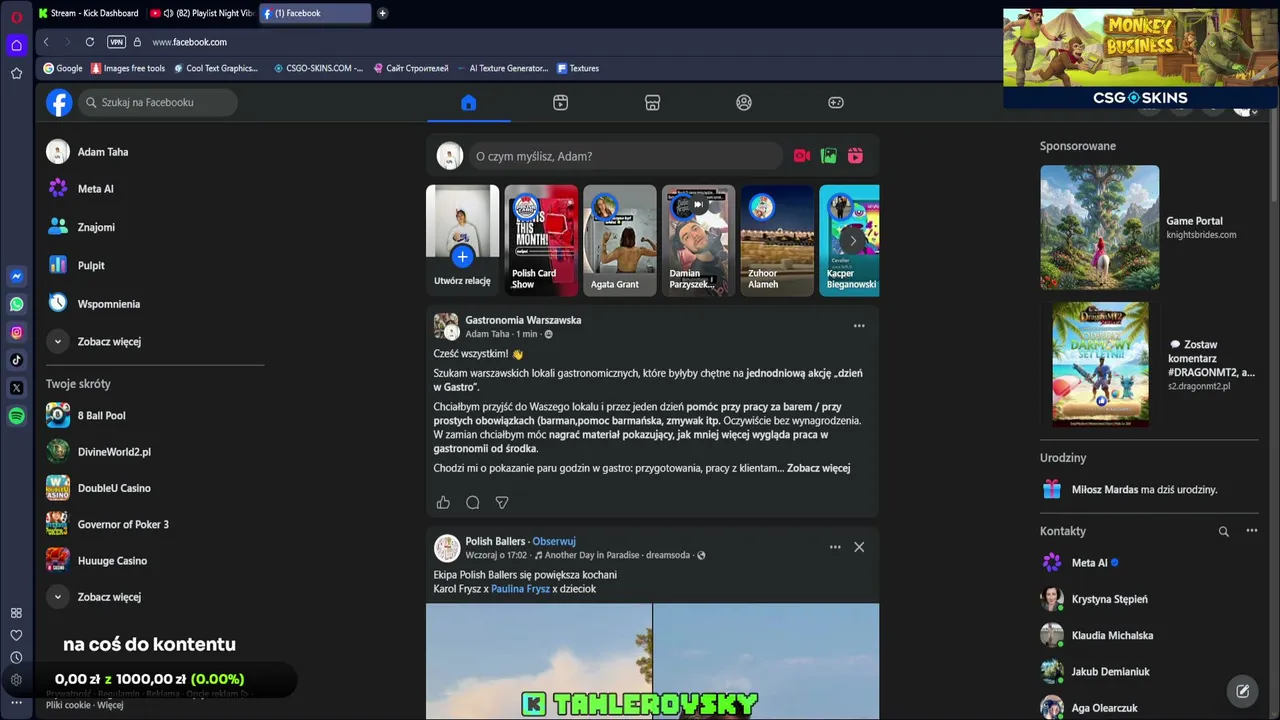Screen dimensions: 1280x720
Task: Like the Gastronomia Warszawska post
Action: coord(443,502)
